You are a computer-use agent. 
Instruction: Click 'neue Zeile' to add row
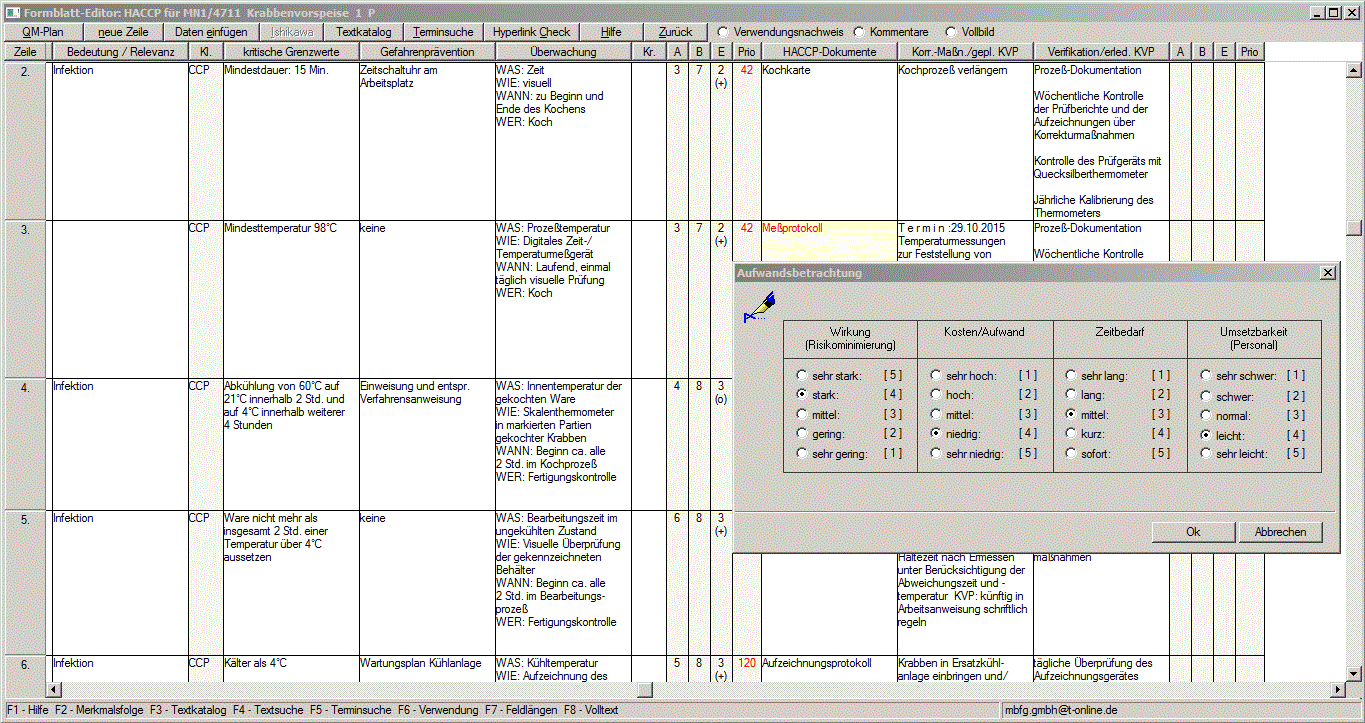pos(123,32)
